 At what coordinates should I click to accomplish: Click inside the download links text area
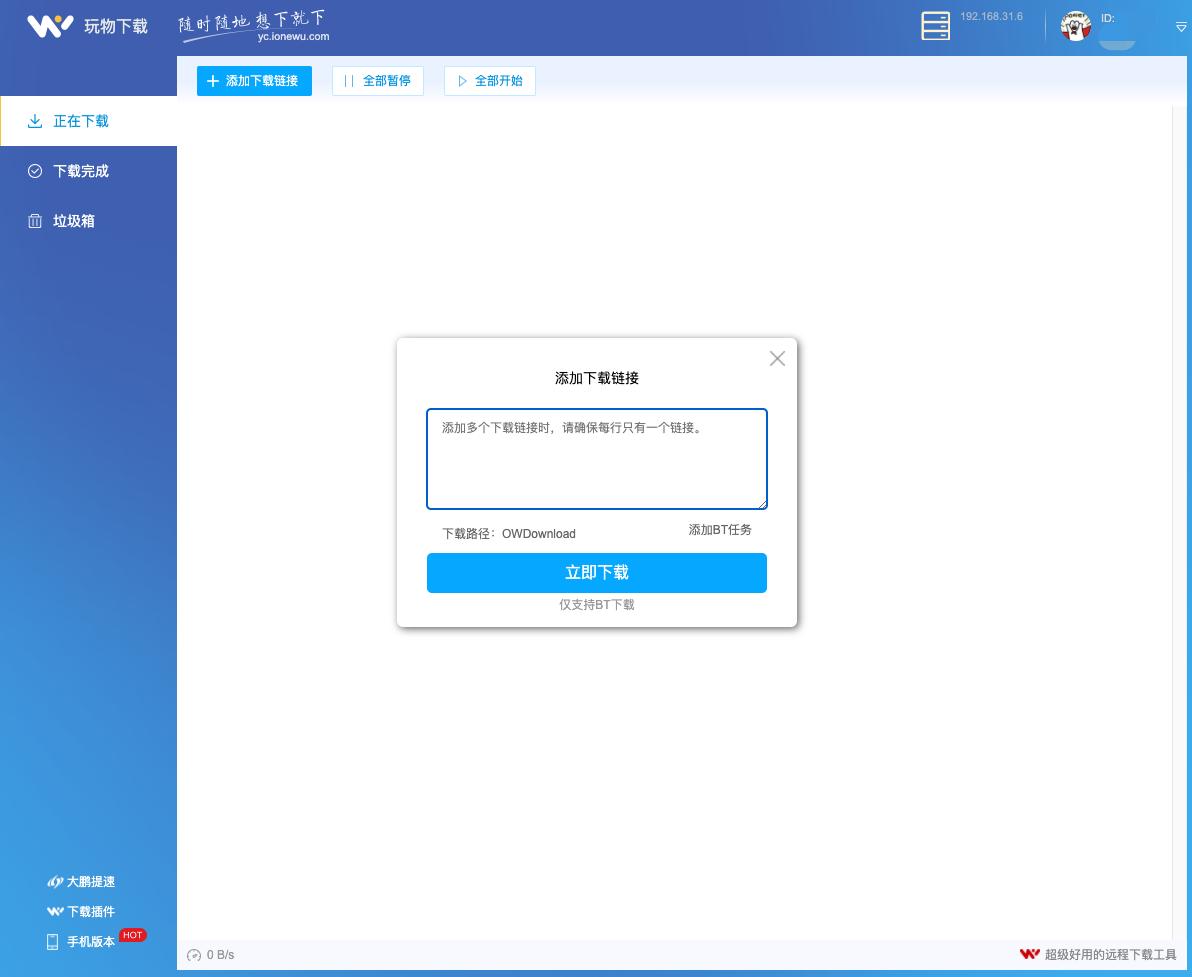[597, 458]
